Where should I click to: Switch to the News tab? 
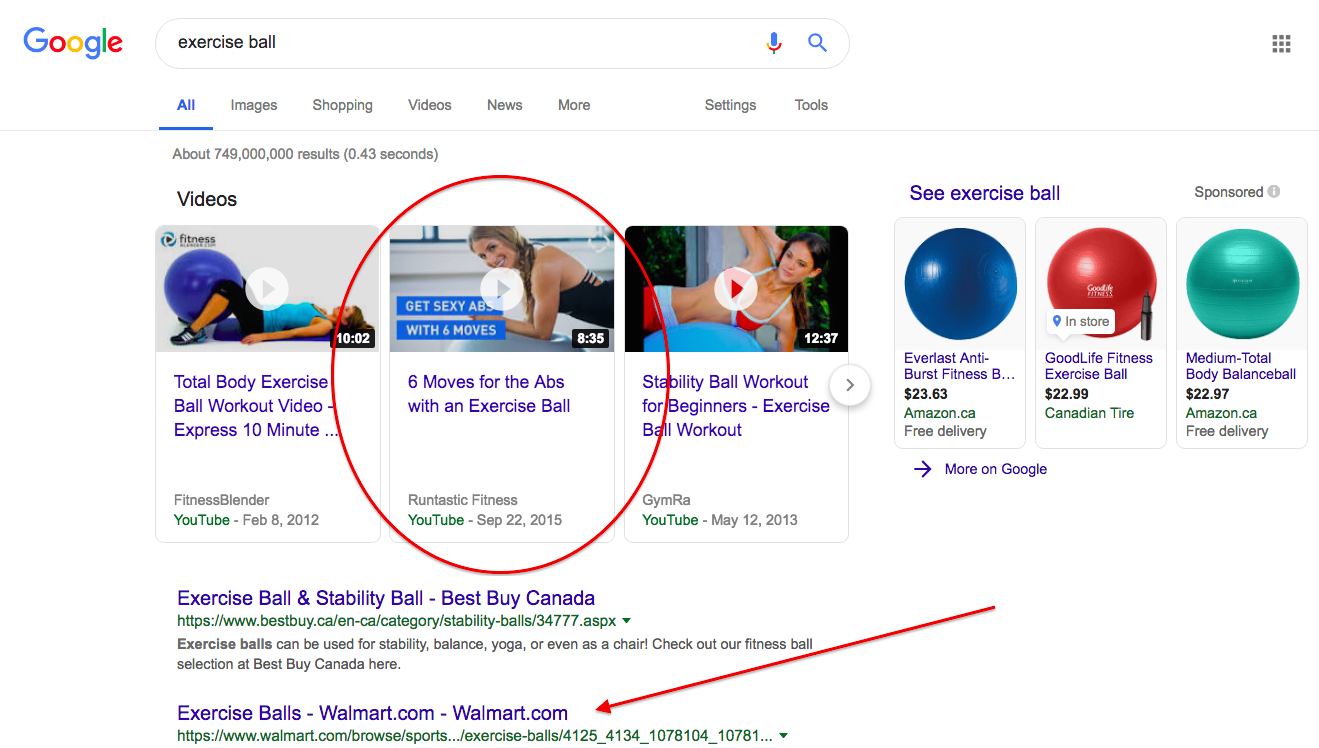(x=505, y=105)
